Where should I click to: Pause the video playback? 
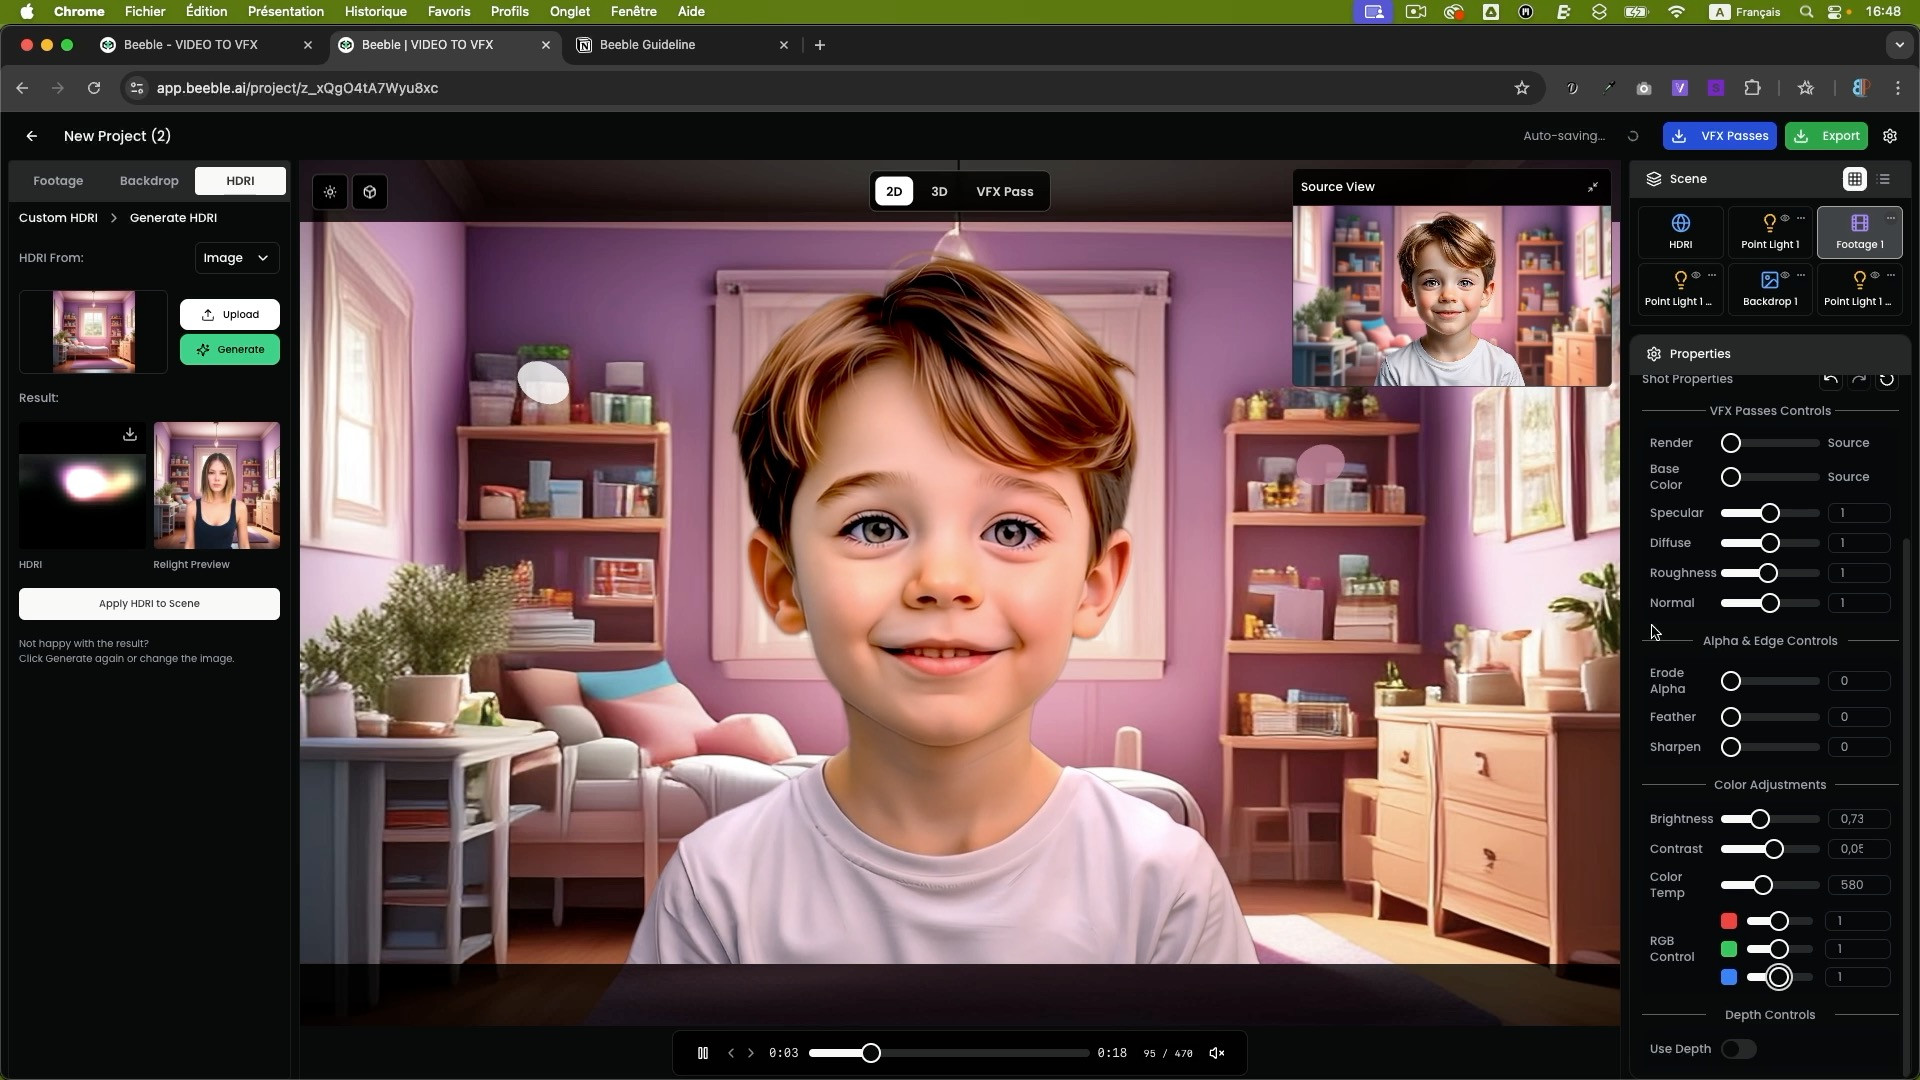tap(703, 1053)
